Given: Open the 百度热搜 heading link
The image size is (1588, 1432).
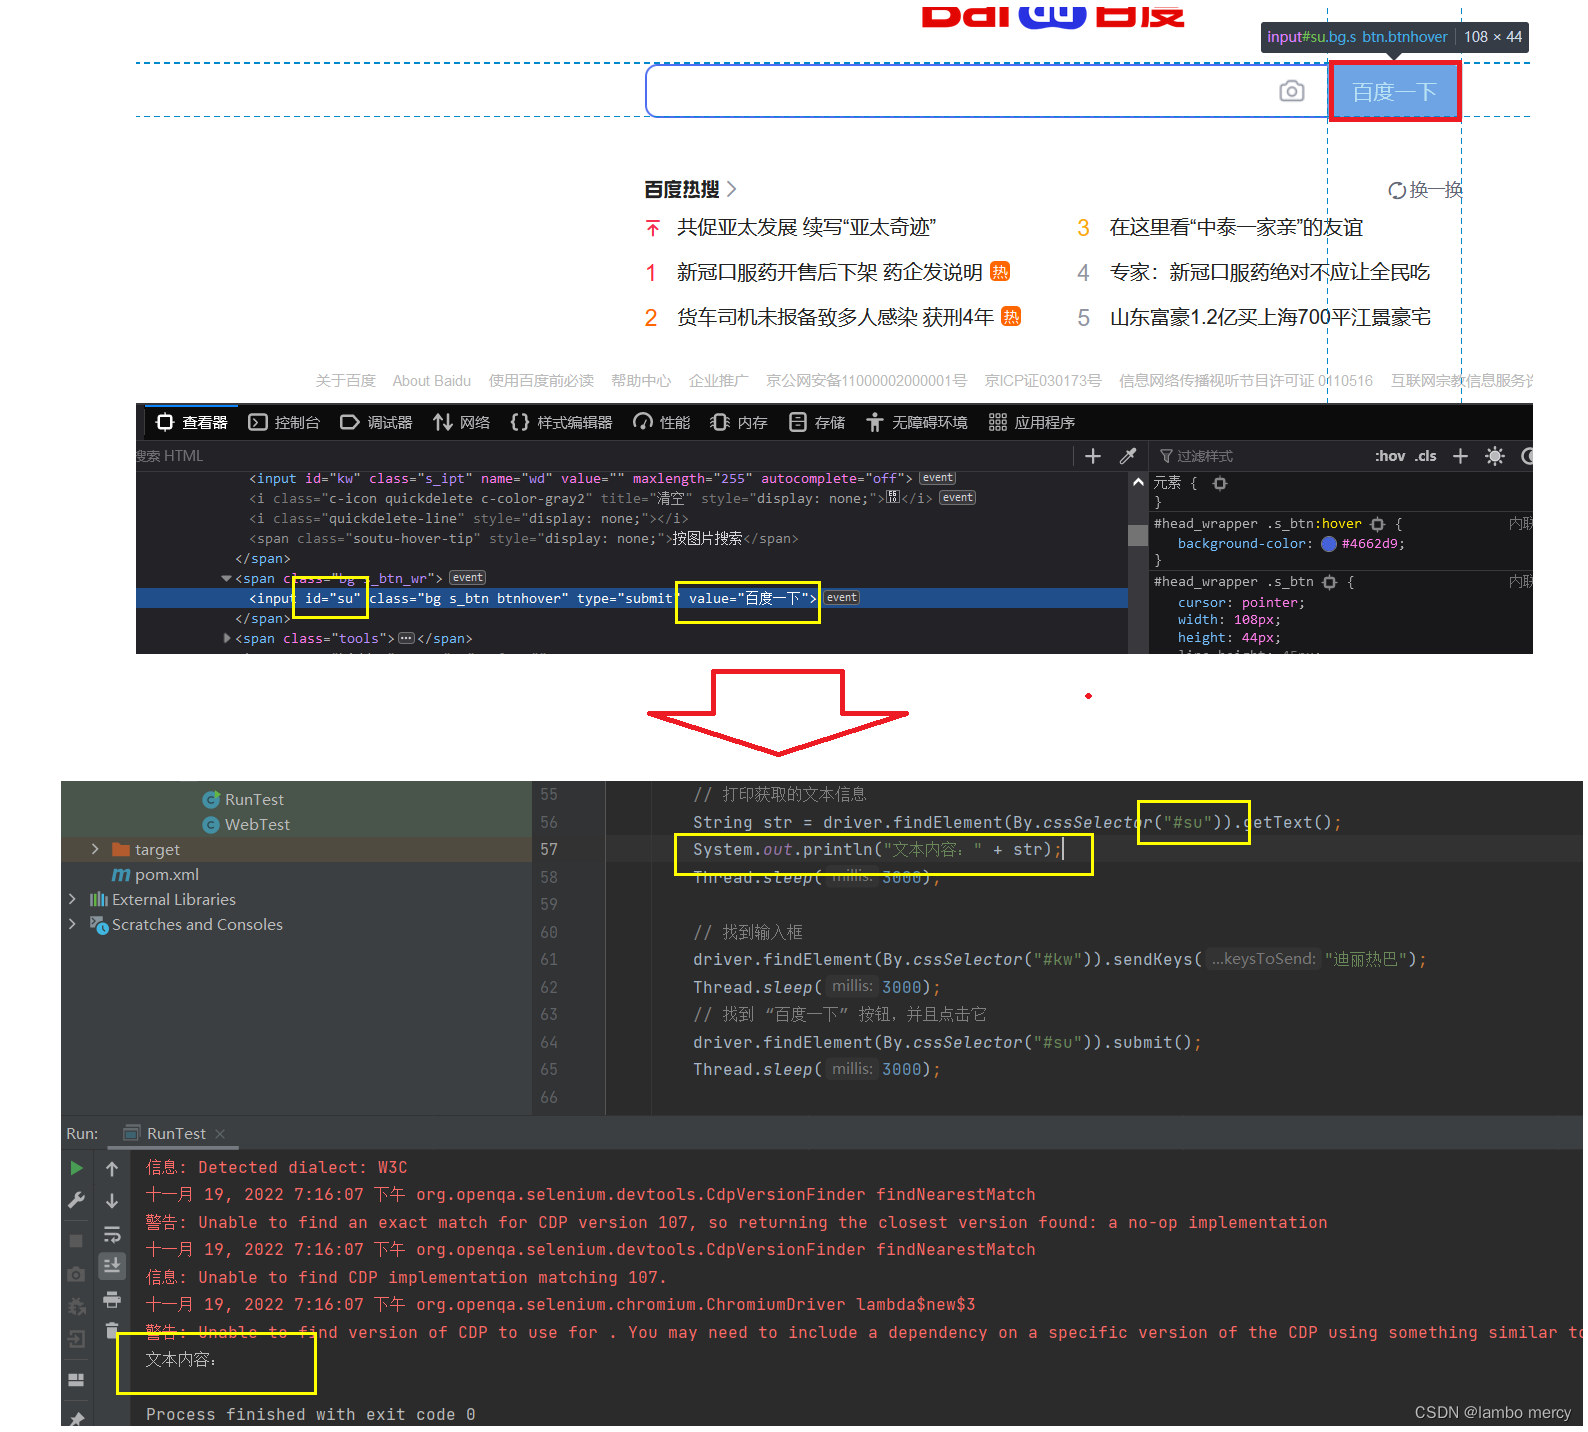Looking at the screenshot, I should (x=691, y=189).
